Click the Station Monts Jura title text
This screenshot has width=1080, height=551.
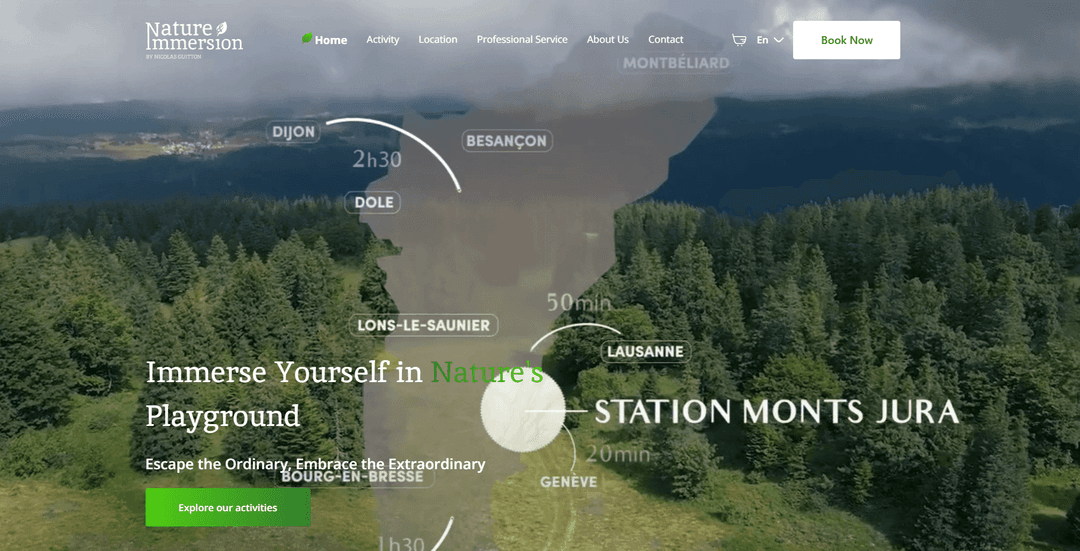[776, 411]
